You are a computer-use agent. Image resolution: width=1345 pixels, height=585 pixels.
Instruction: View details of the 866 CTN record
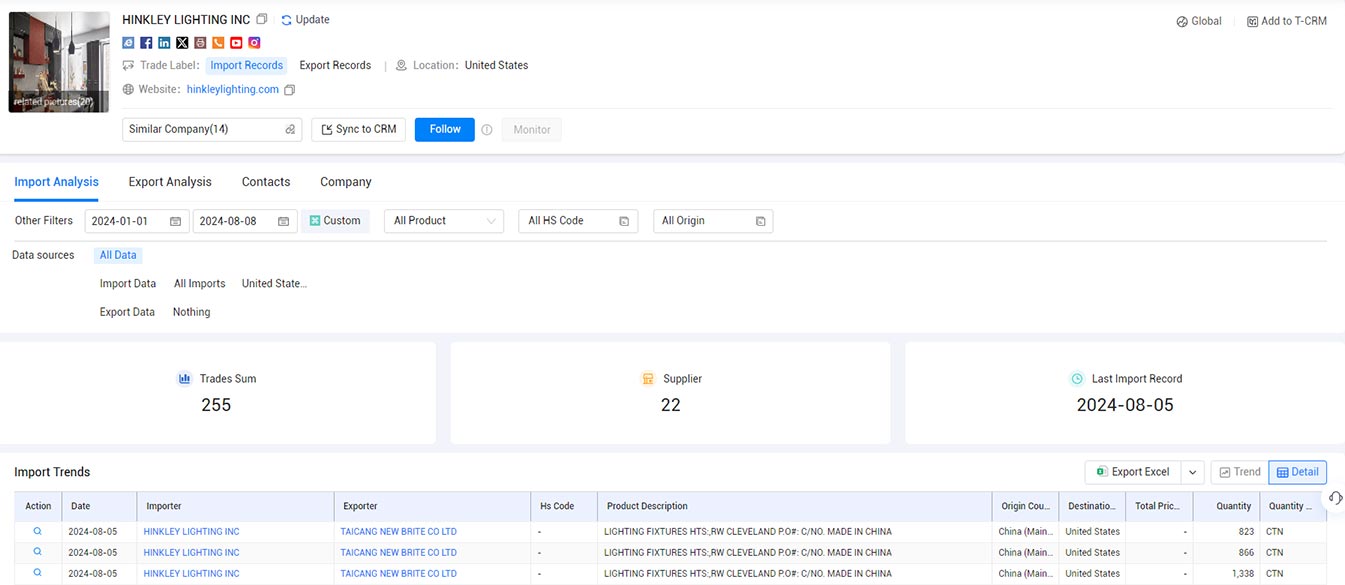pos(38,552)
